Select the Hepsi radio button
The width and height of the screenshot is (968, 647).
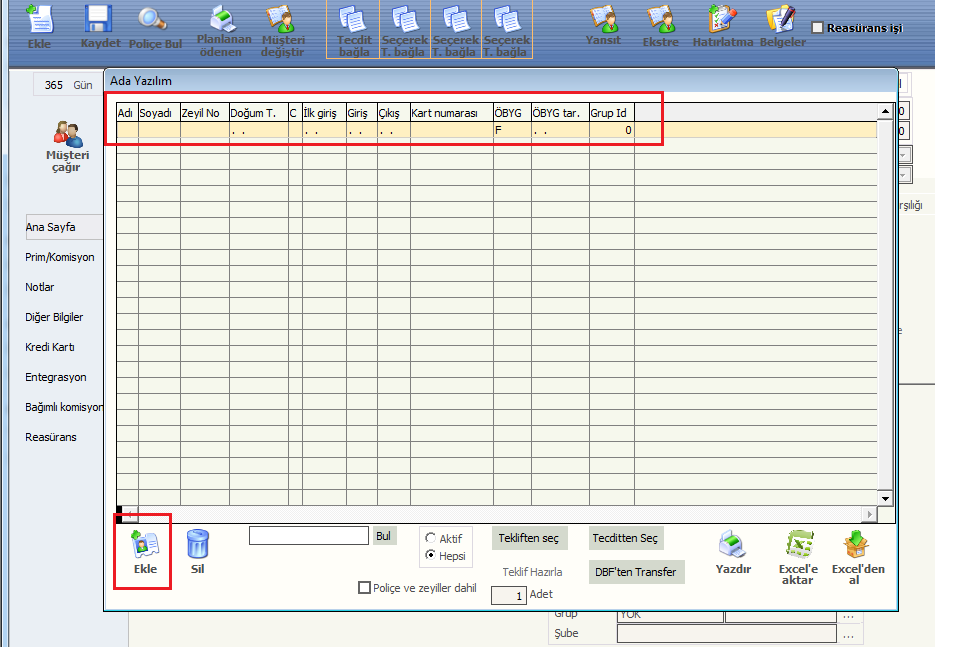pos(431,555)
